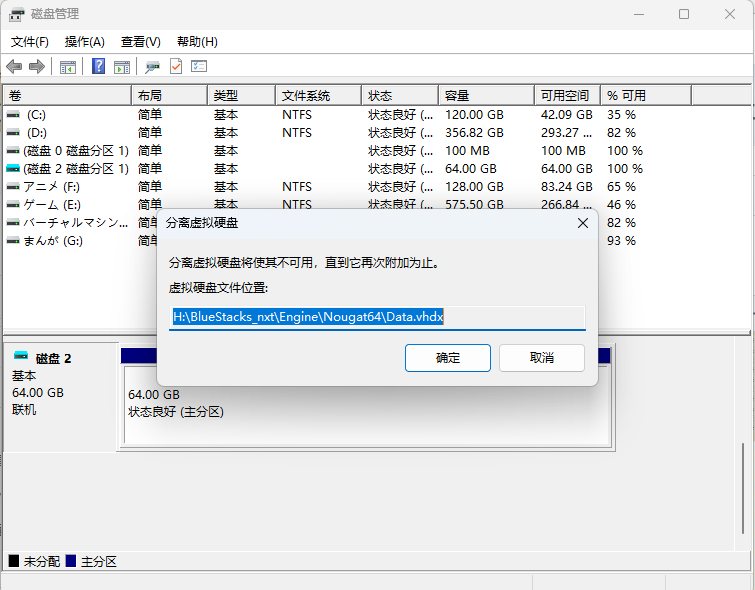Click the 93 % available cell
This screenshot has height=590, width=755.
click(x=621, y=241)
